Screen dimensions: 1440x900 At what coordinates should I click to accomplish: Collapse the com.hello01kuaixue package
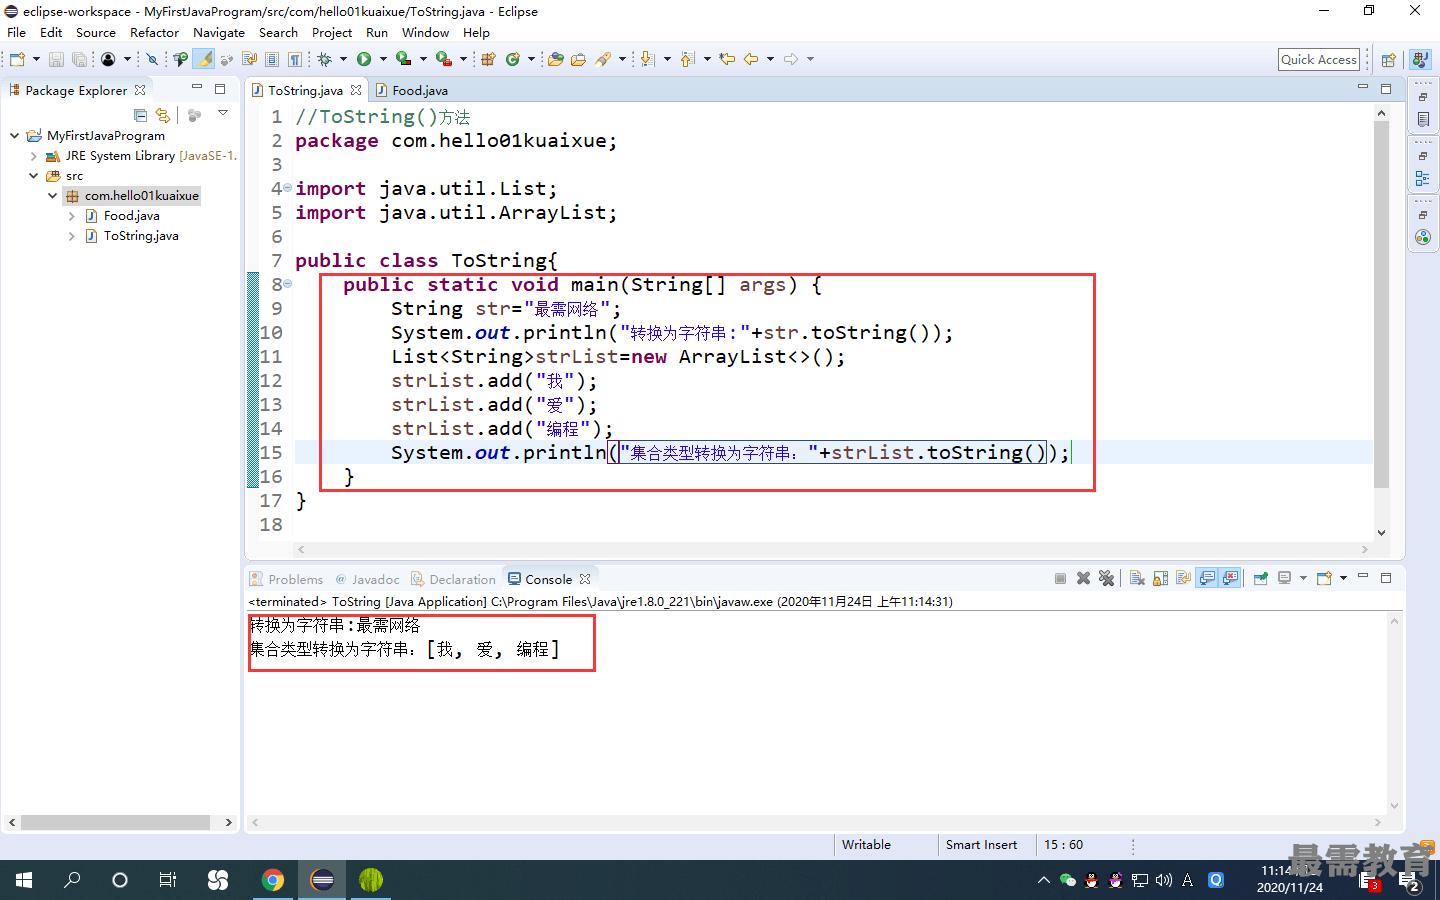(x=52, y=195)
